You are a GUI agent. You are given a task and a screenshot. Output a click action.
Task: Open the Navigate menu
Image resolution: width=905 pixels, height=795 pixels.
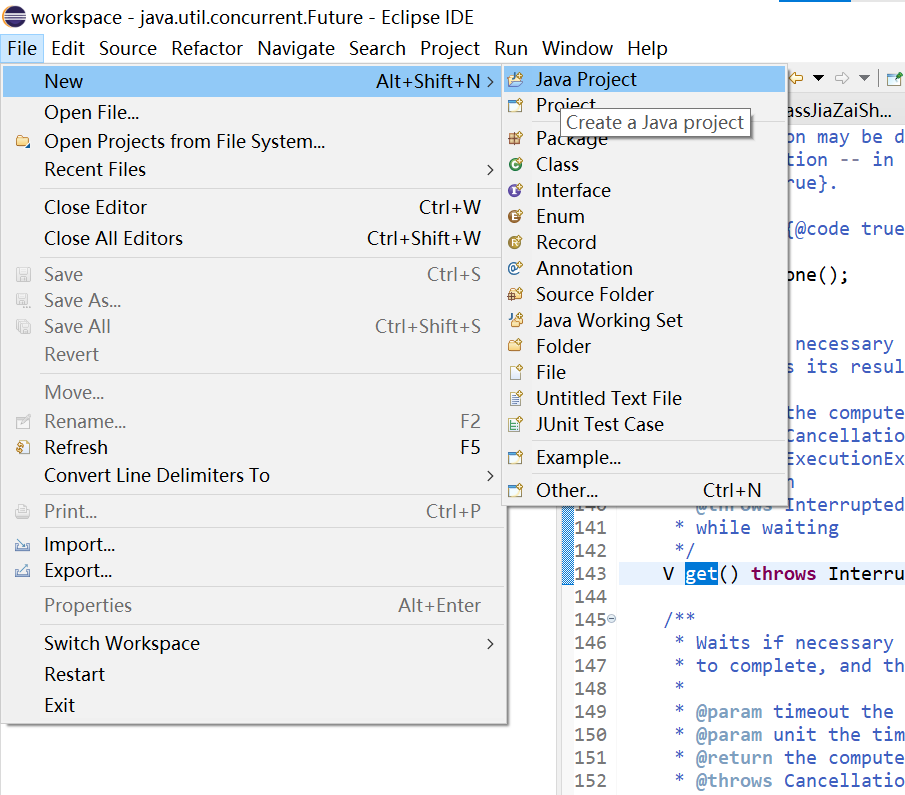pos(296,48)
